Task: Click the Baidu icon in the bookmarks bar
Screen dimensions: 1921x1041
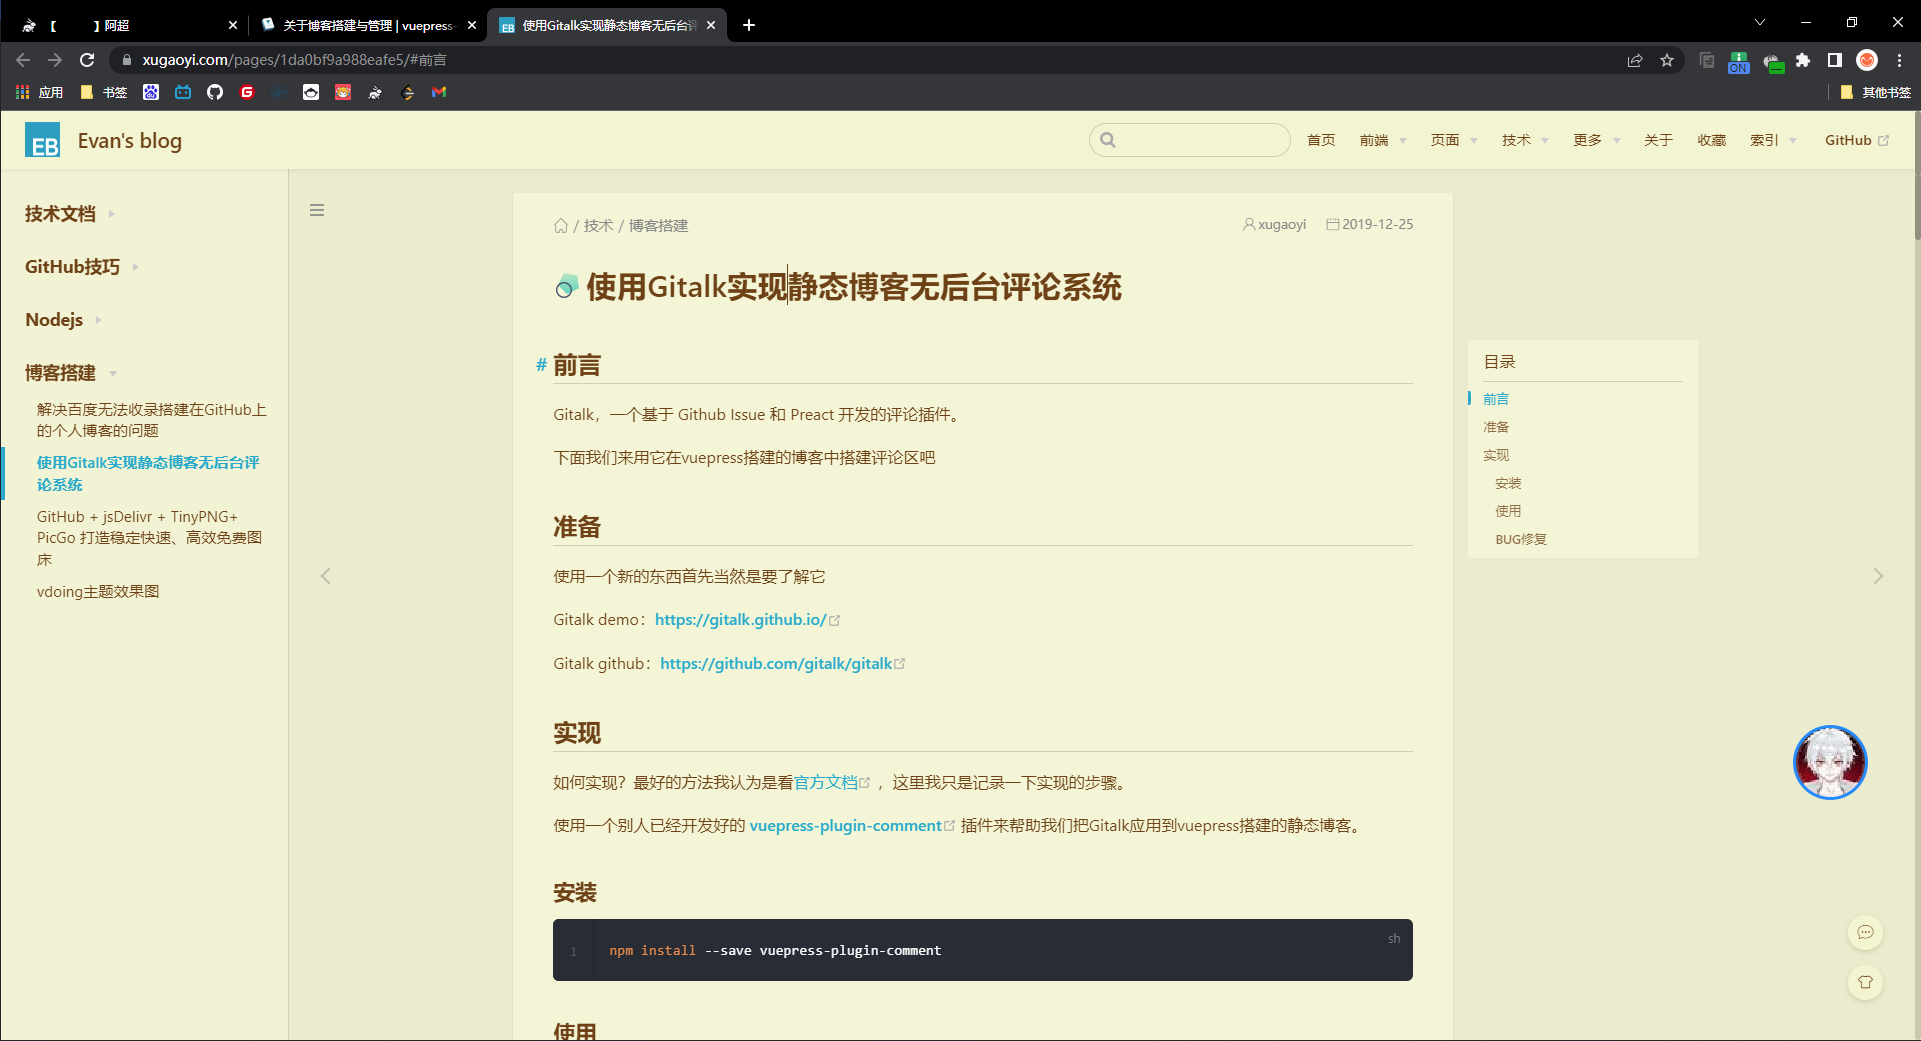Action: [150, 92]
